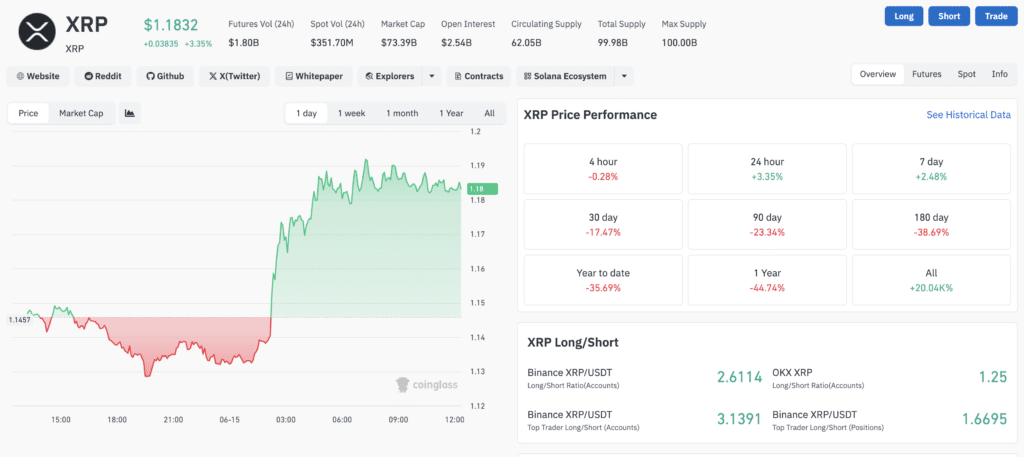Click the XRP Price Performance heading
The height and width of the screenshot is (457, 1024).
pyautogui.click(x=590, y=115)
